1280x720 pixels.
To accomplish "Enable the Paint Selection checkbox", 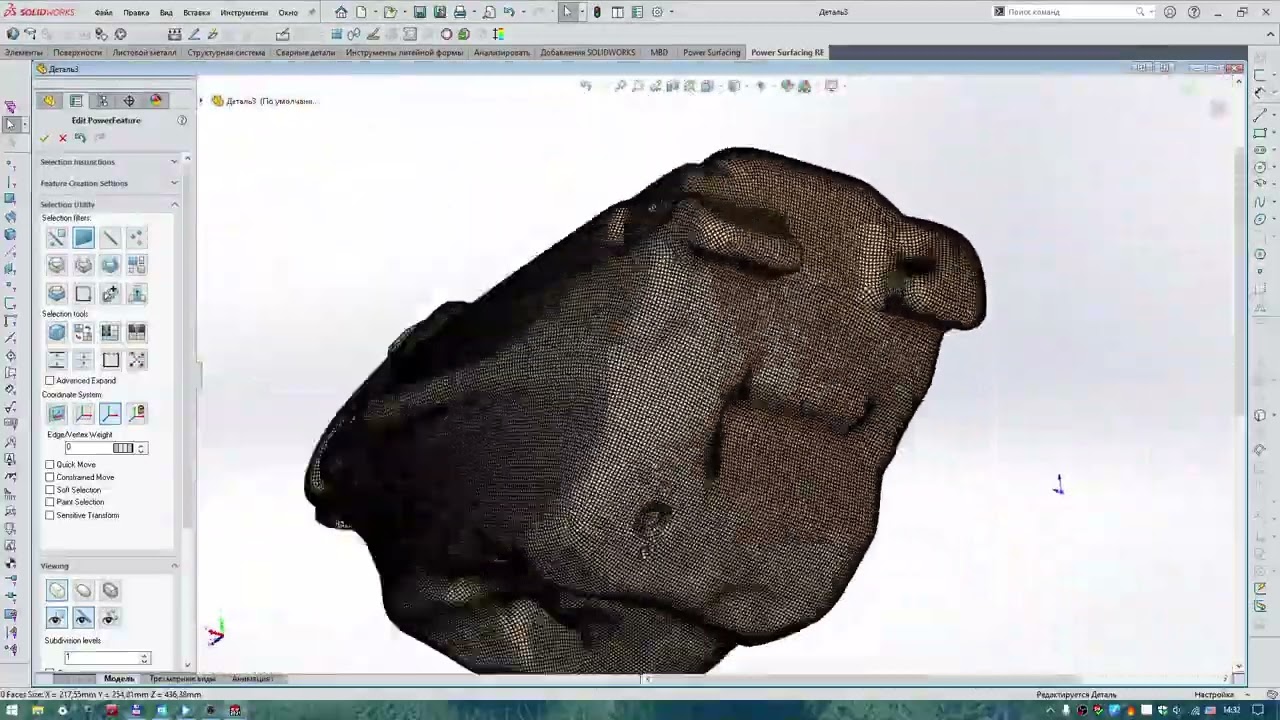I will point(50,502).
